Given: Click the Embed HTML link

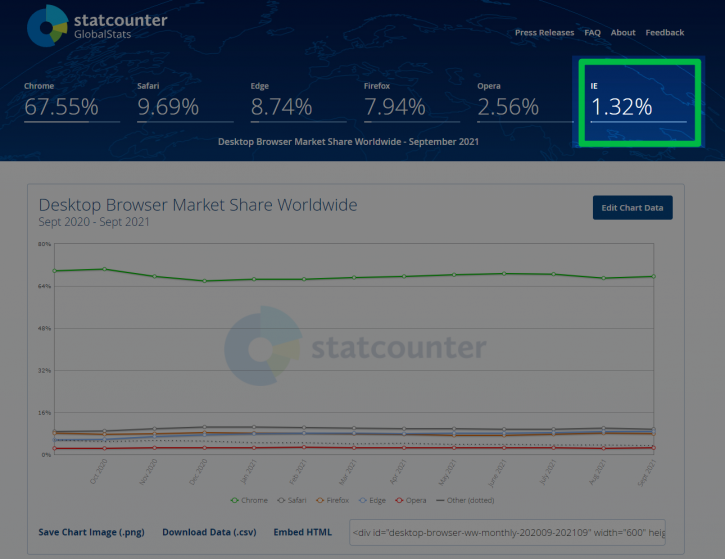Looking at the screenshot, I should tap(302, 532).
